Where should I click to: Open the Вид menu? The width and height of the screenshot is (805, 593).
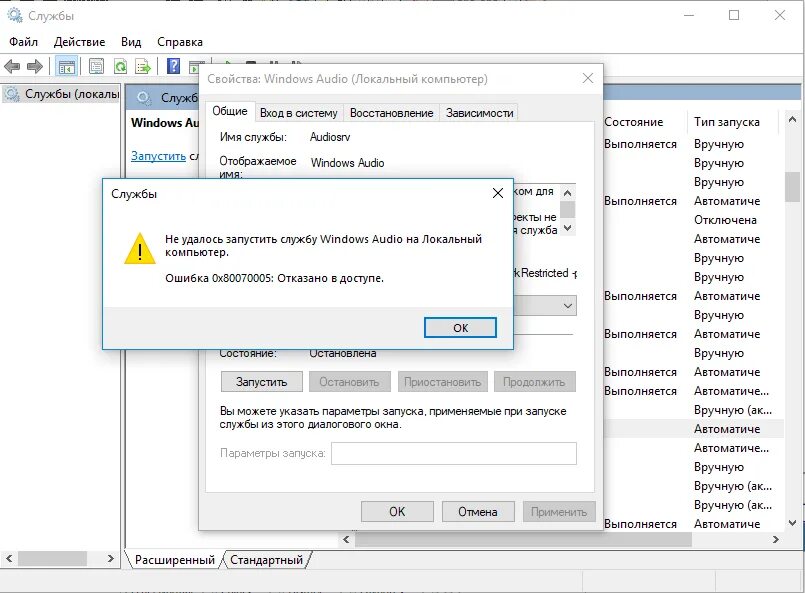[131, 42]
